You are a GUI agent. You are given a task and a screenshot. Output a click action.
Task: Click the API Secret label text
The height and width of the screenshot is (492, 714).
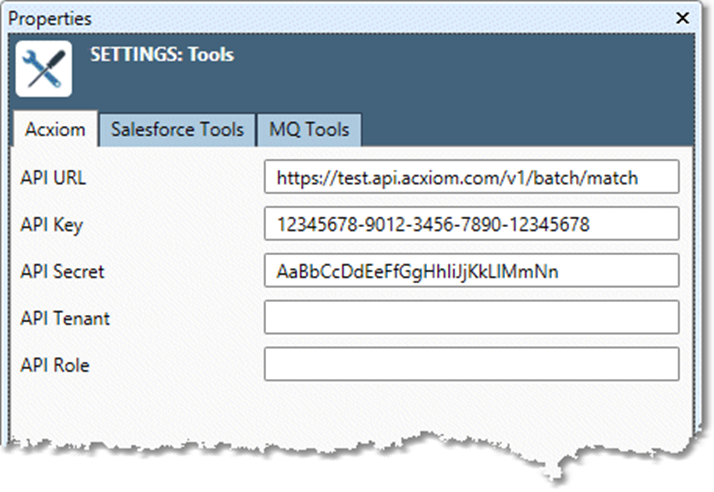pyautogui.click(x=62, y=272)
